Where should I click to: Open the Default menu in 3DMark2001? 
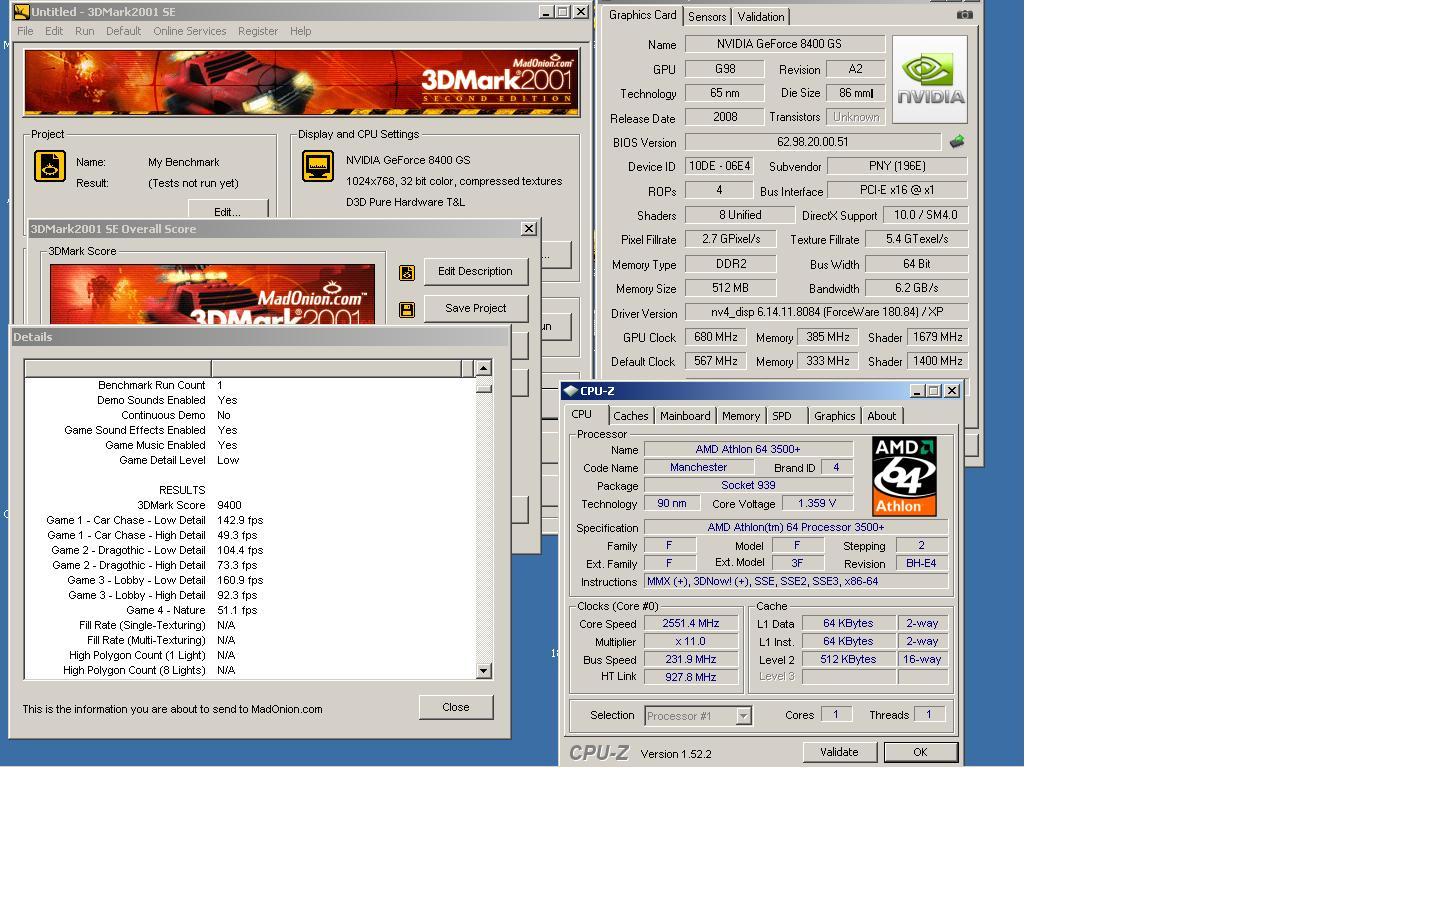[x=124, y=31]
